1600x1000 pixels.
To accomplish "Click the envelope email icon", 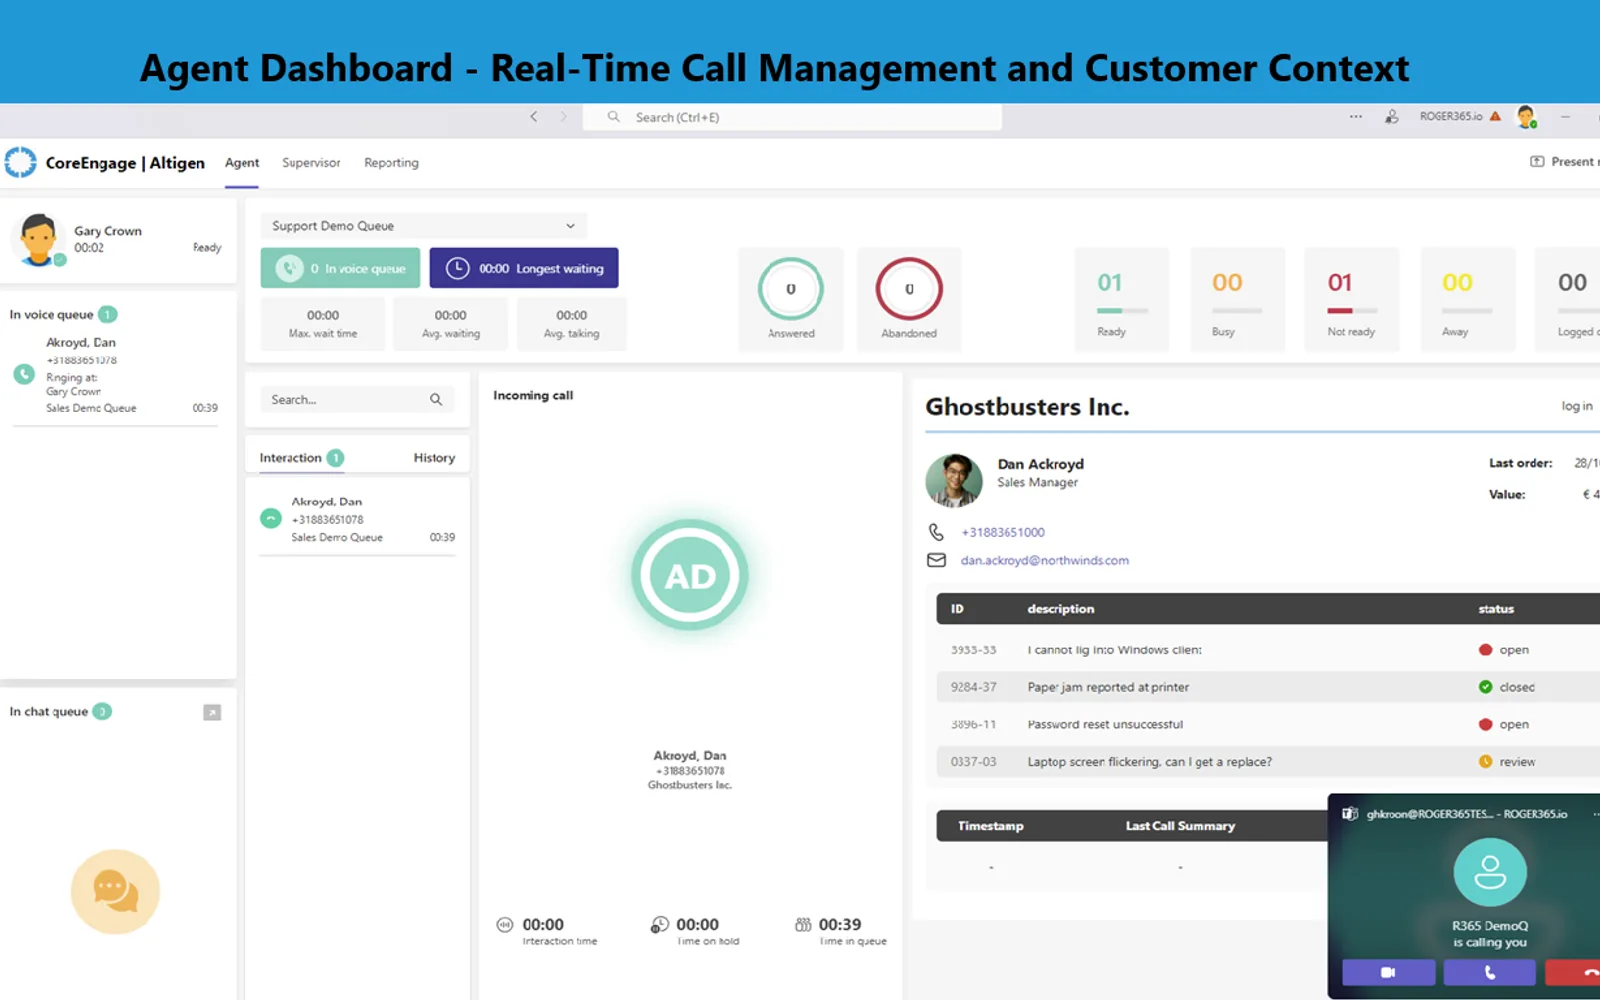I will tap(936, 560).
